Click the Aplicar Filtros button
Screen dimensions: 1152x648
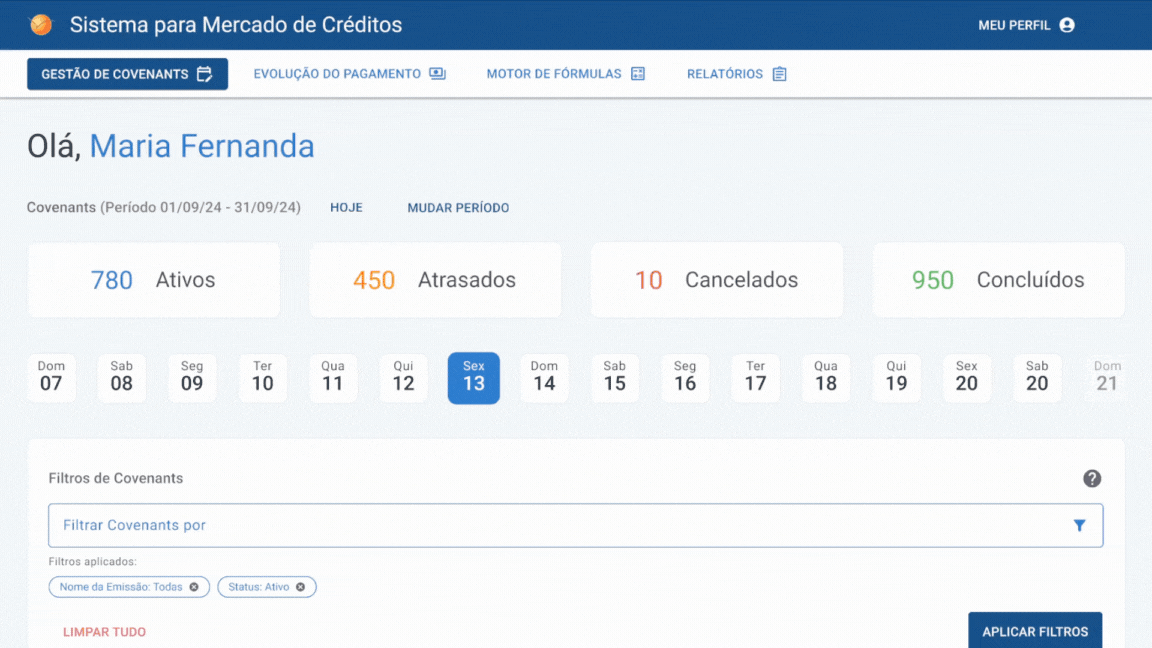[1034, 630]
